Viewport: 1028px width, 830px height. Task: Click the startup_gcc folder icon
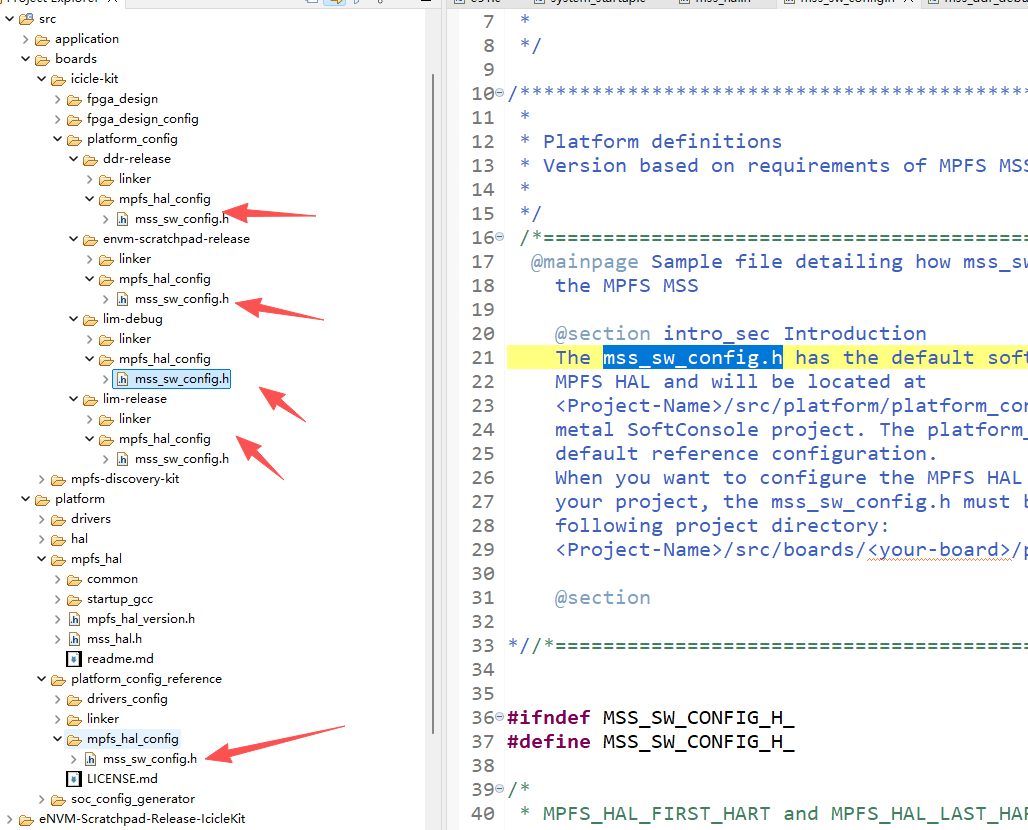click(x=75, y=599)
